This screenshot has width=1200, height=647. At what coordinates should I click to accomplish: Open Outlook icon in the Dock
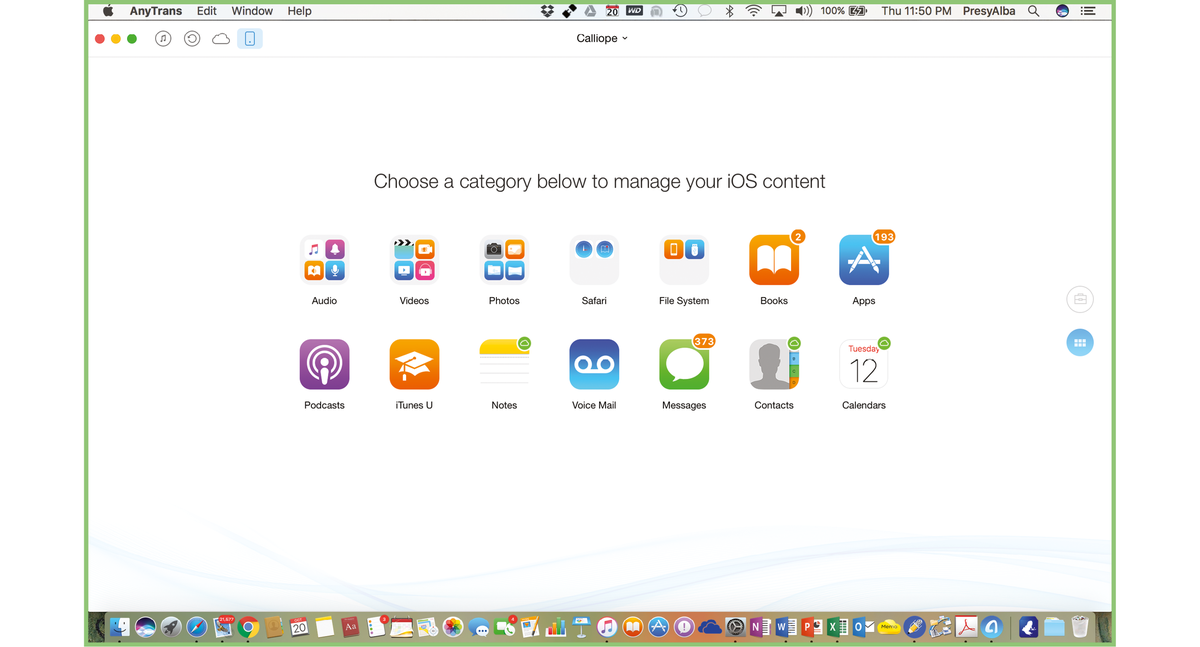863,627
